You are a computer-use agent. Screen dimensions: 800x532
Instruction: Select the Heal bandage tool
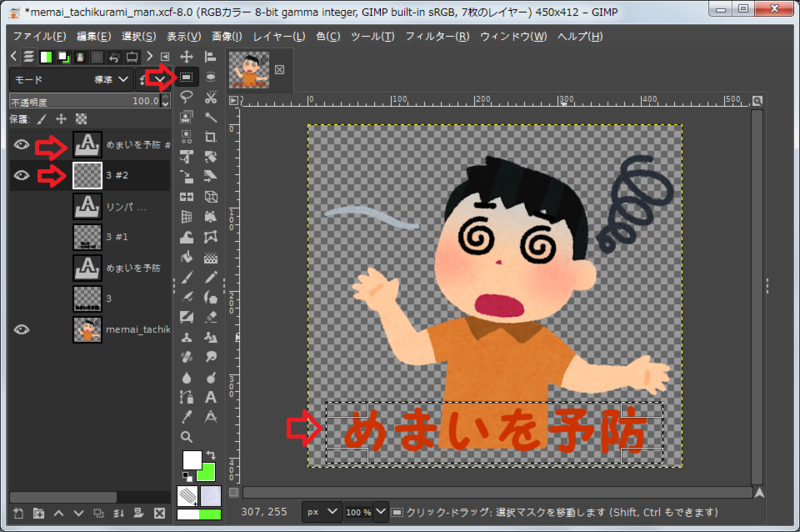pos(187,357)
